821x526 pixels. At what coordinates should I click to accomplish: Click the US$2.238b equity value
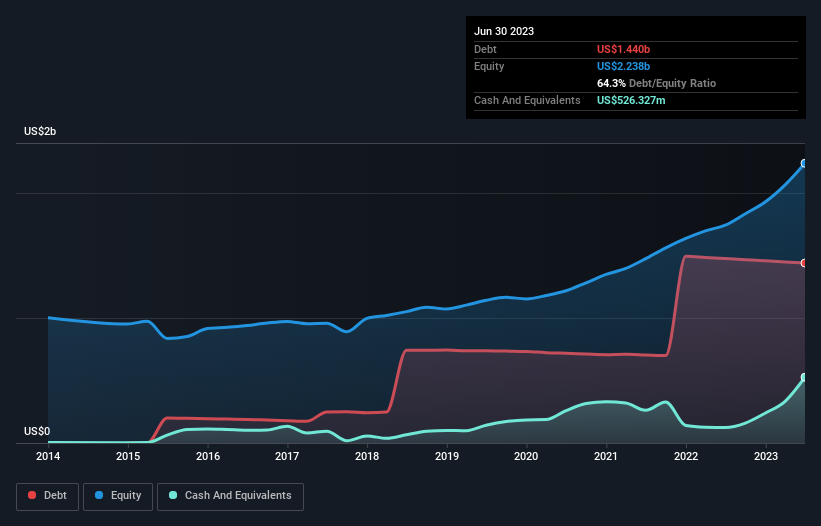623,66
